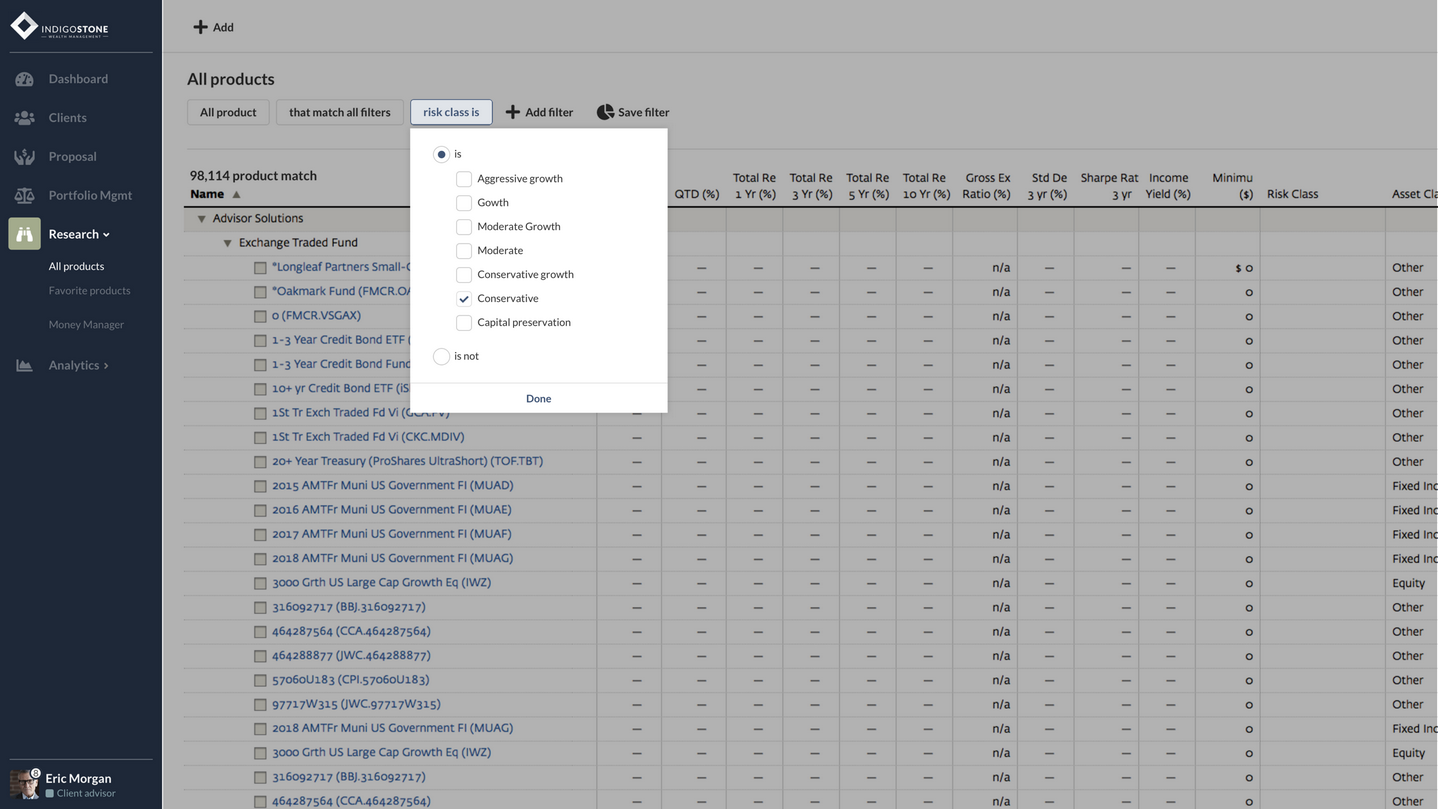Collapse the Advisor Solutions group
This screenshot has width=1438, height=809.
201,219
